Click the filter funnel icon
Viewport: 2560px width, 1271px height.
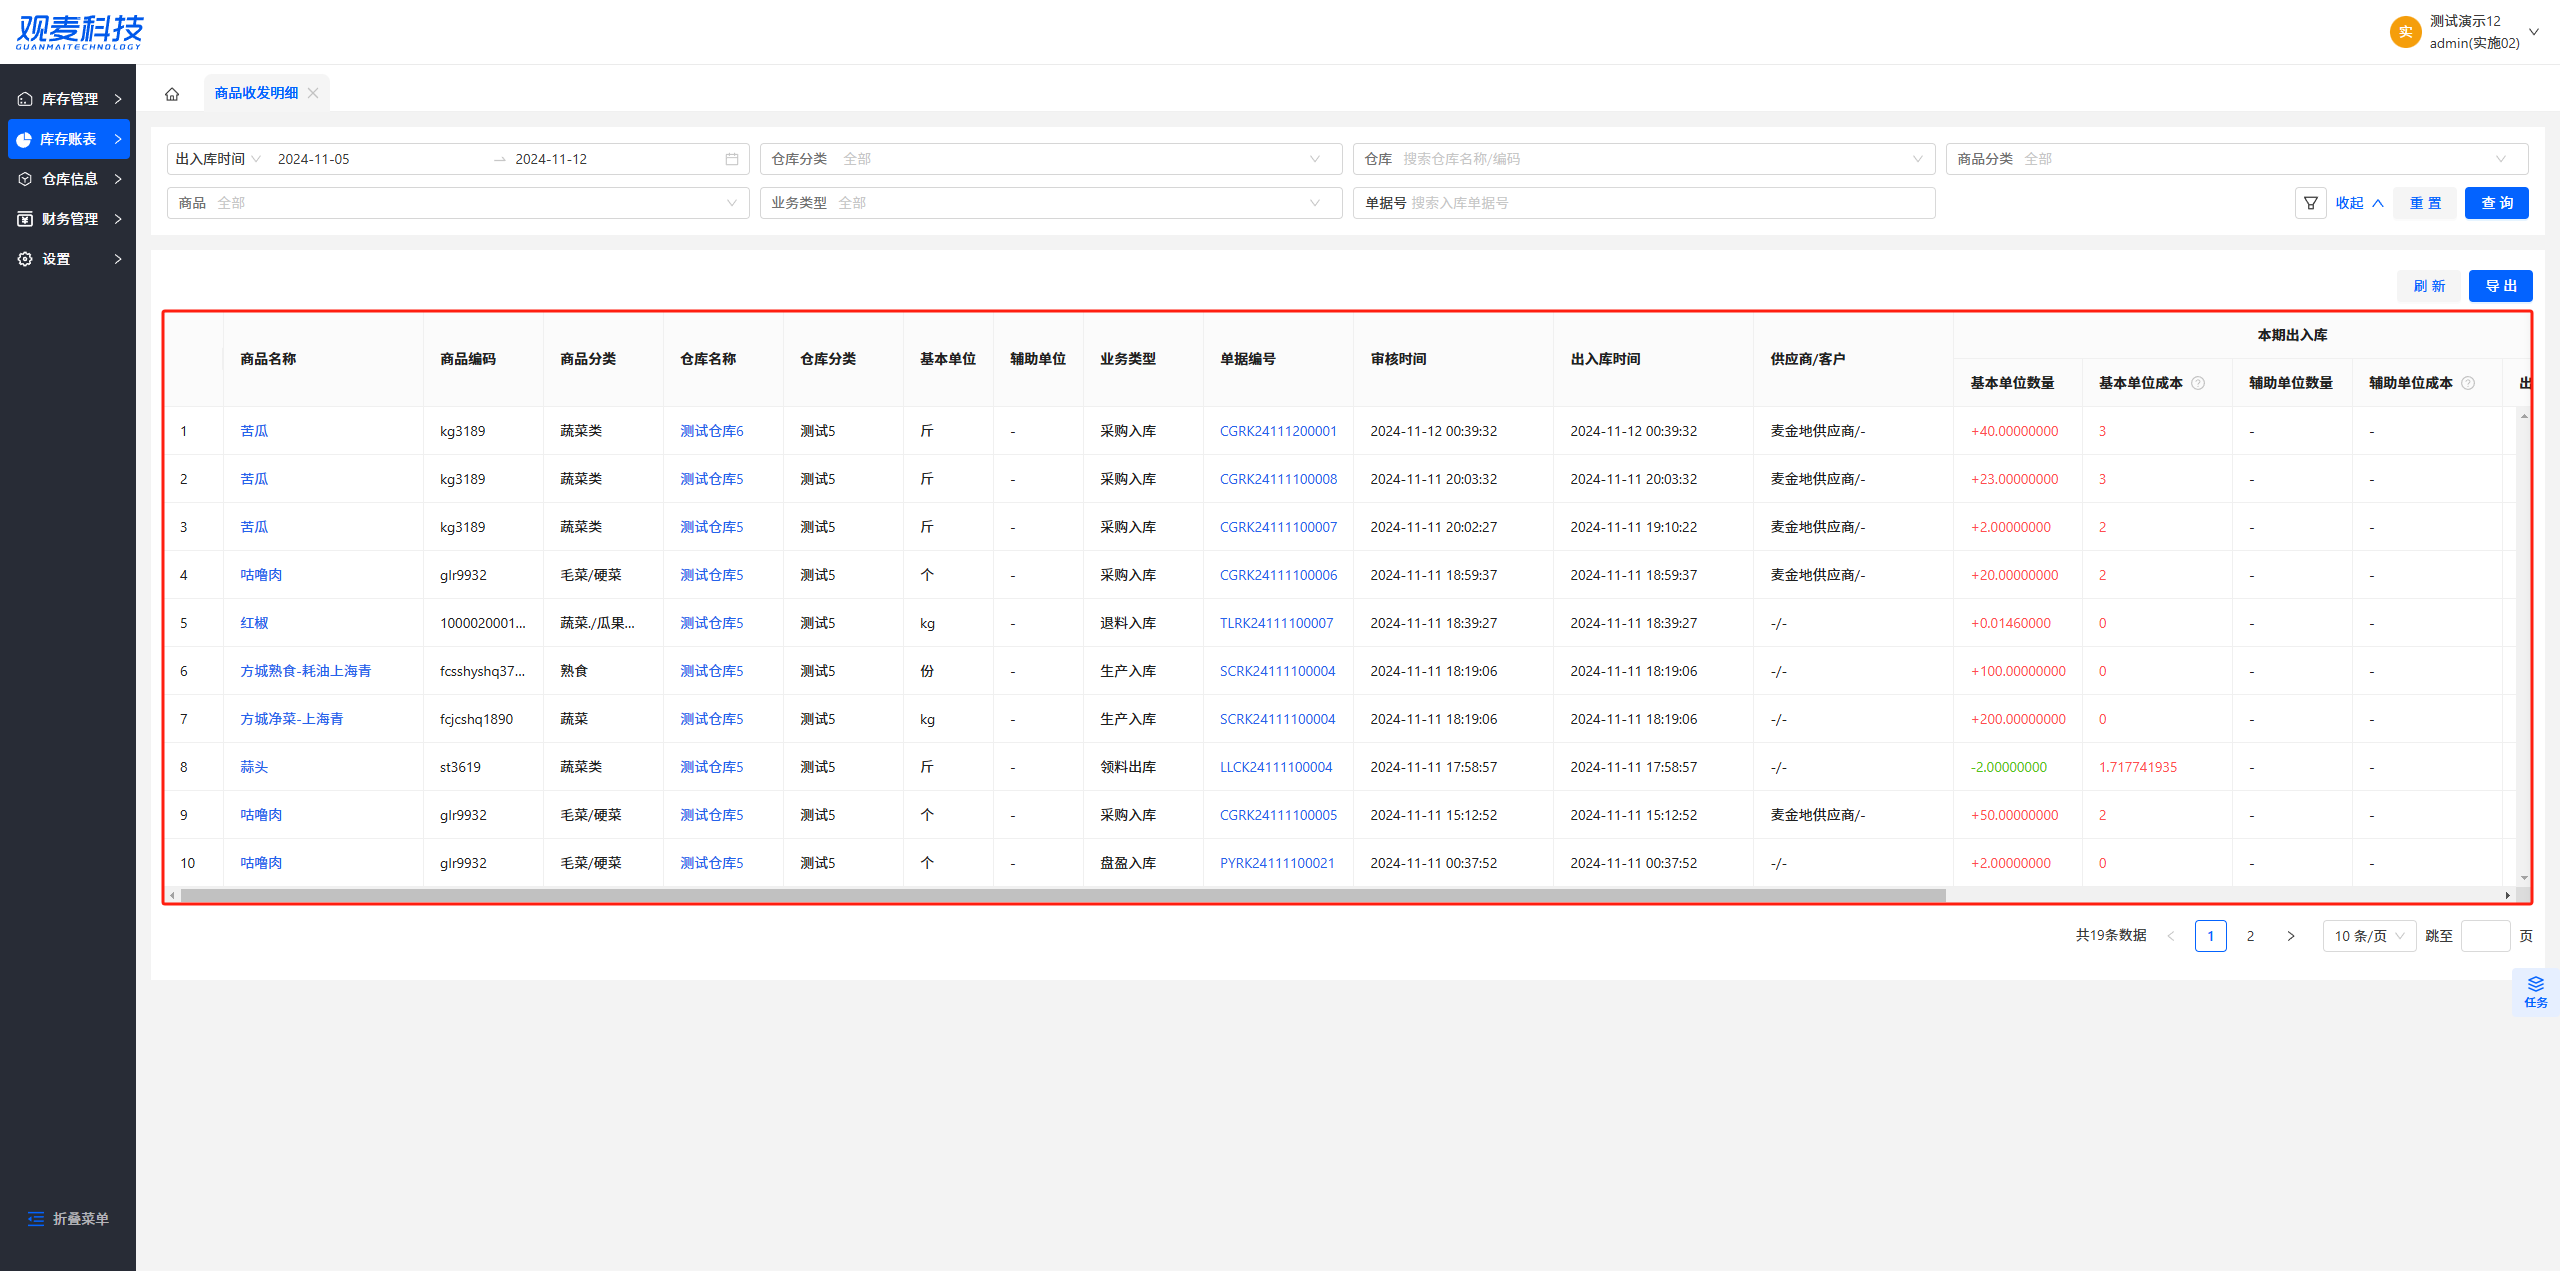[2310, 203]
